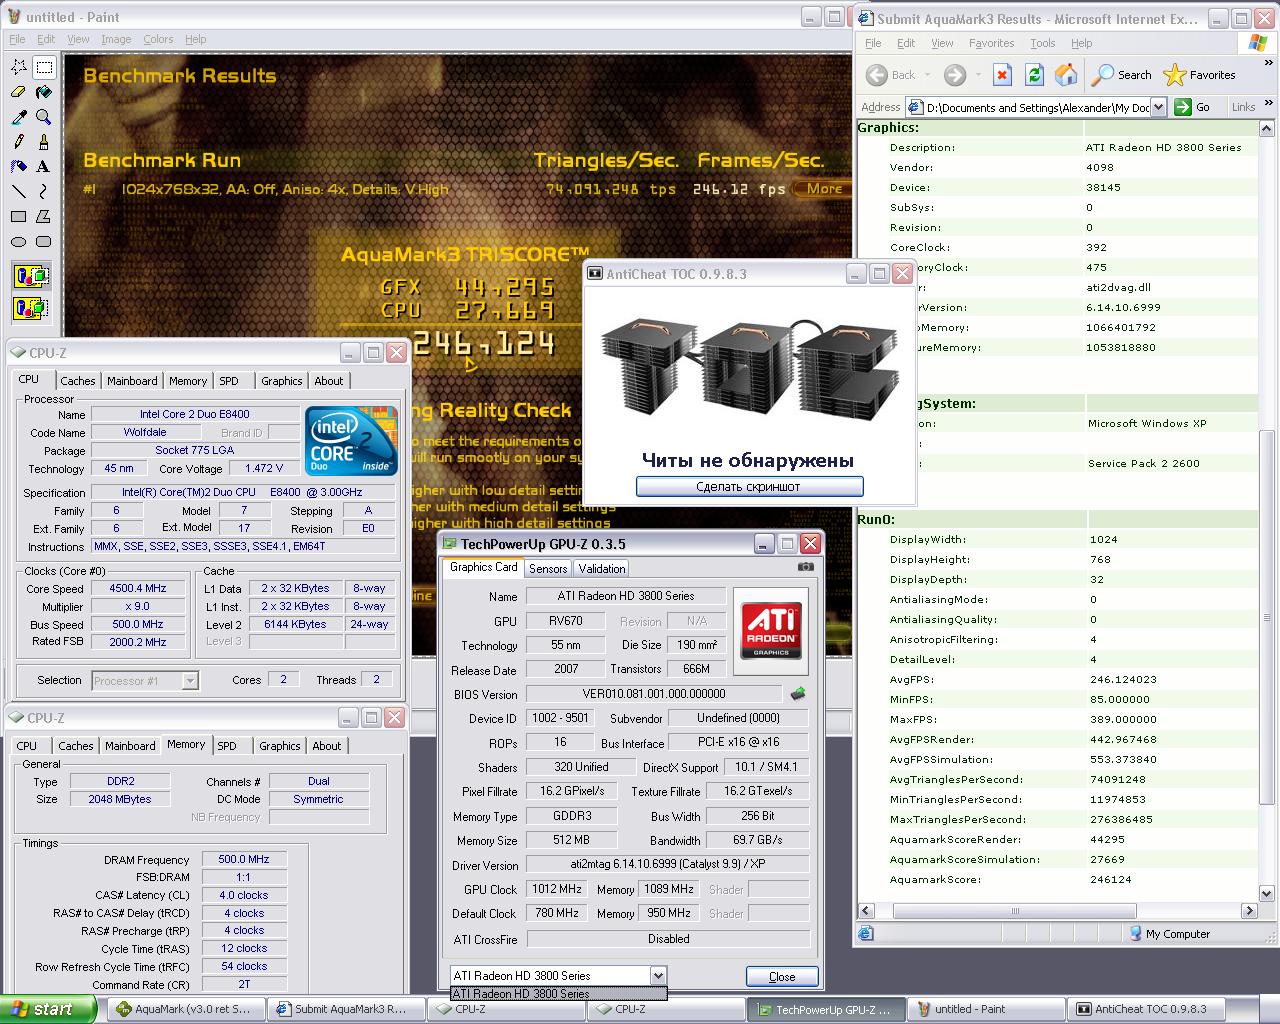Select the Rounded Rectangle tool in Paint

coord(44,241)
